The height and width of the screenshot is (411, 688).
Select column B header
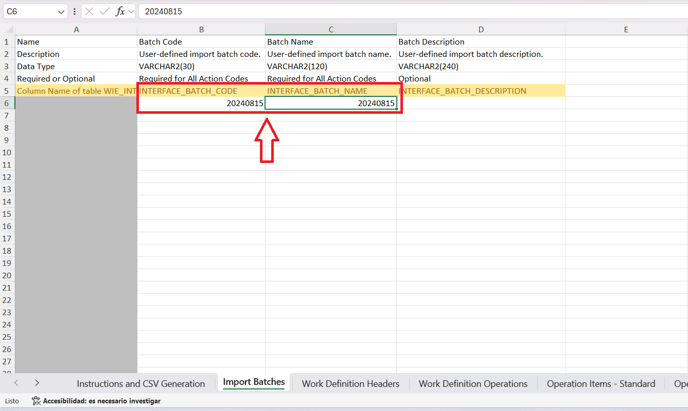pos(201,29)
